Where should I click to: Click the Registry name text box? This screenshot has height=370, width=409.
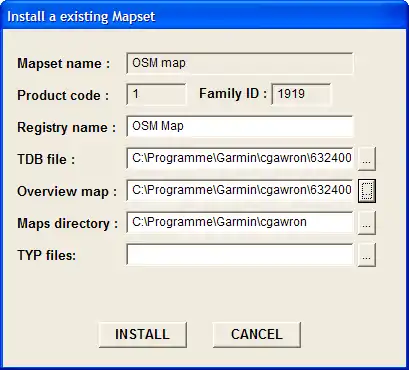(x=240, y=126)
